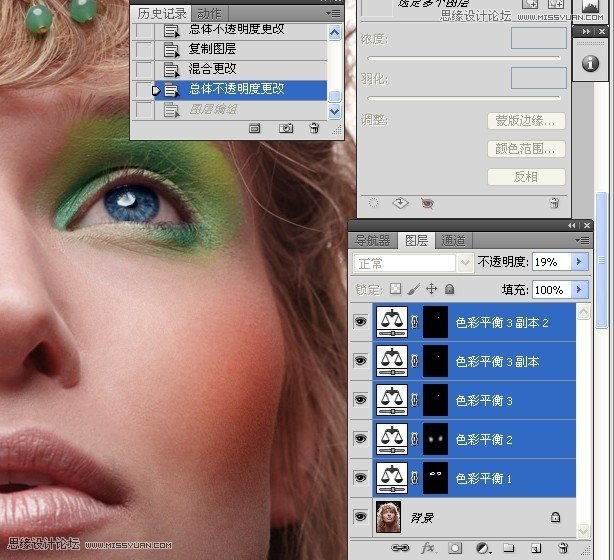Create new adjustment layer icon
The height and width of the screenshot is (560, 614).
[482, 548]
